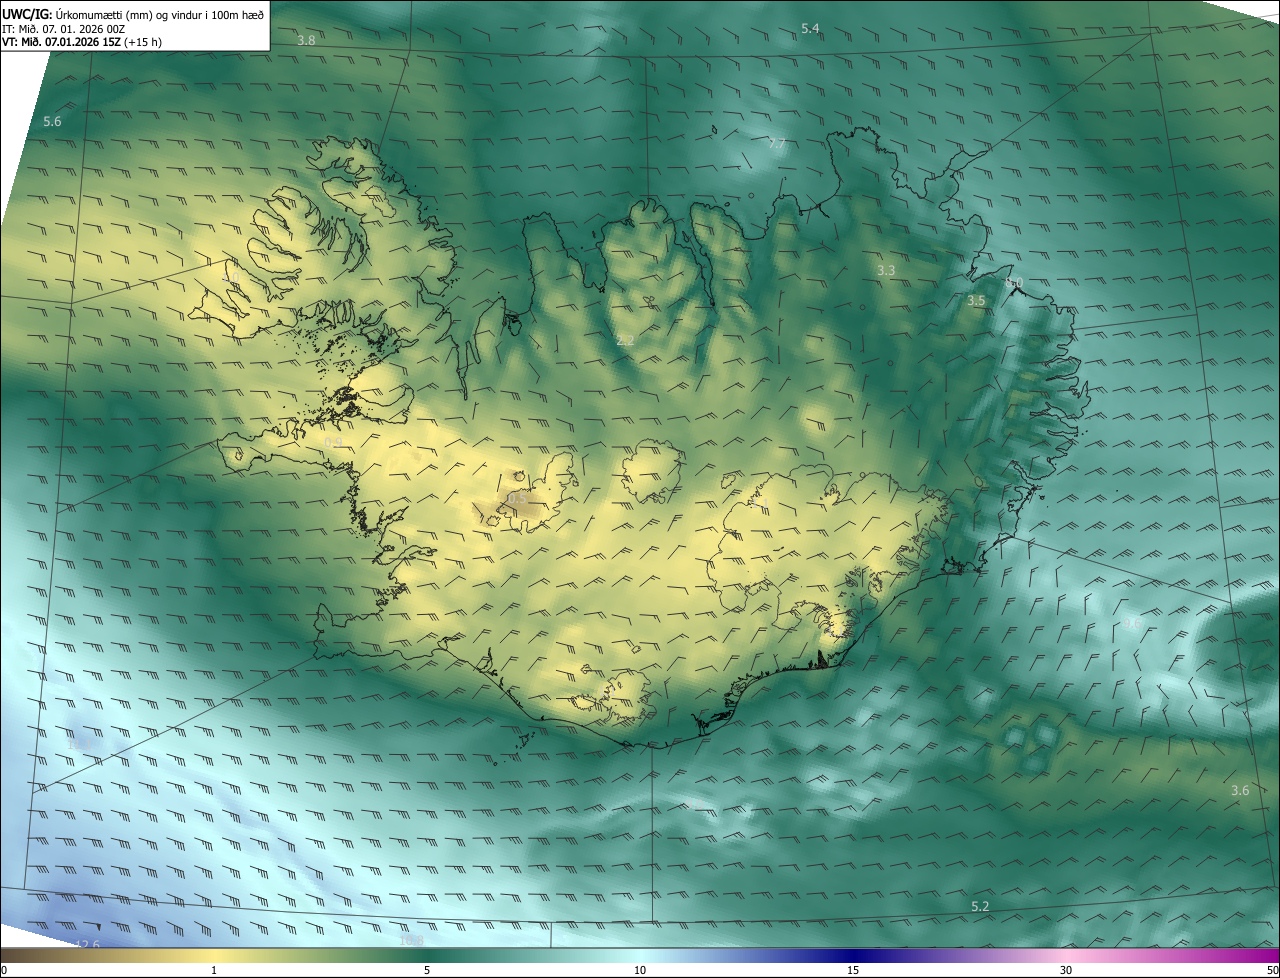Screen dimensions: 1280x978
Task: Click the 2.2 value in north Iceland
Action: [625, 341]
